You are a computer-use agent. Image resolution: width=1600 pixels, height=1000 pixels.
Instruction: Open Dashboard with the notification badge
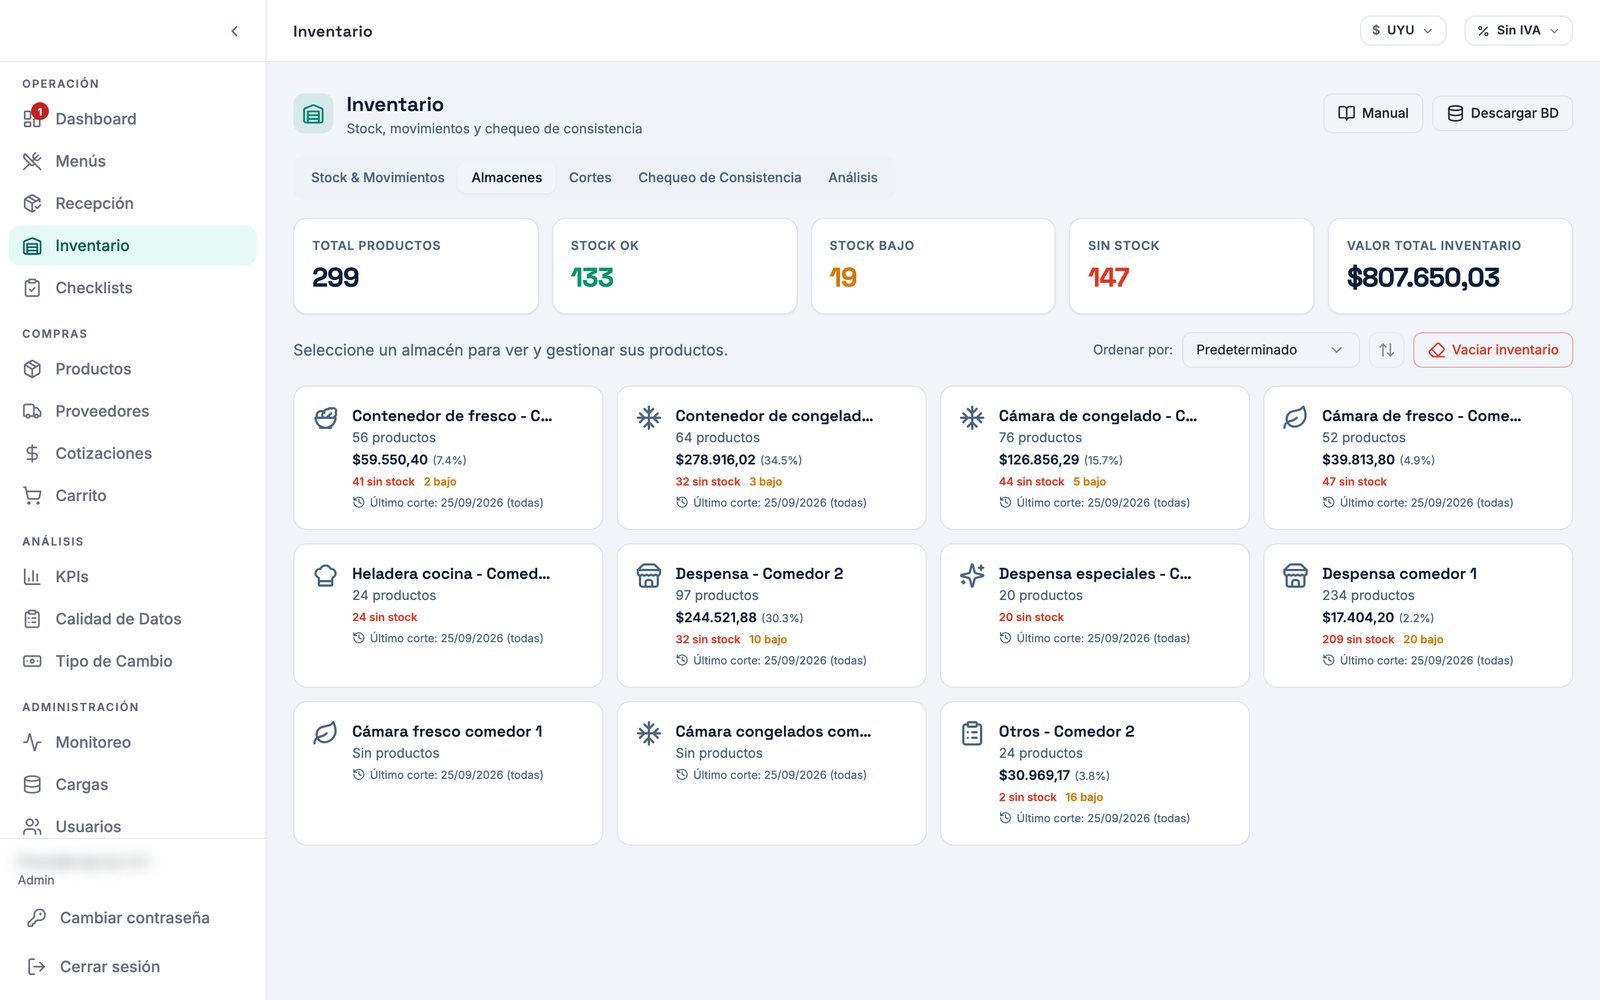[133, 119]
